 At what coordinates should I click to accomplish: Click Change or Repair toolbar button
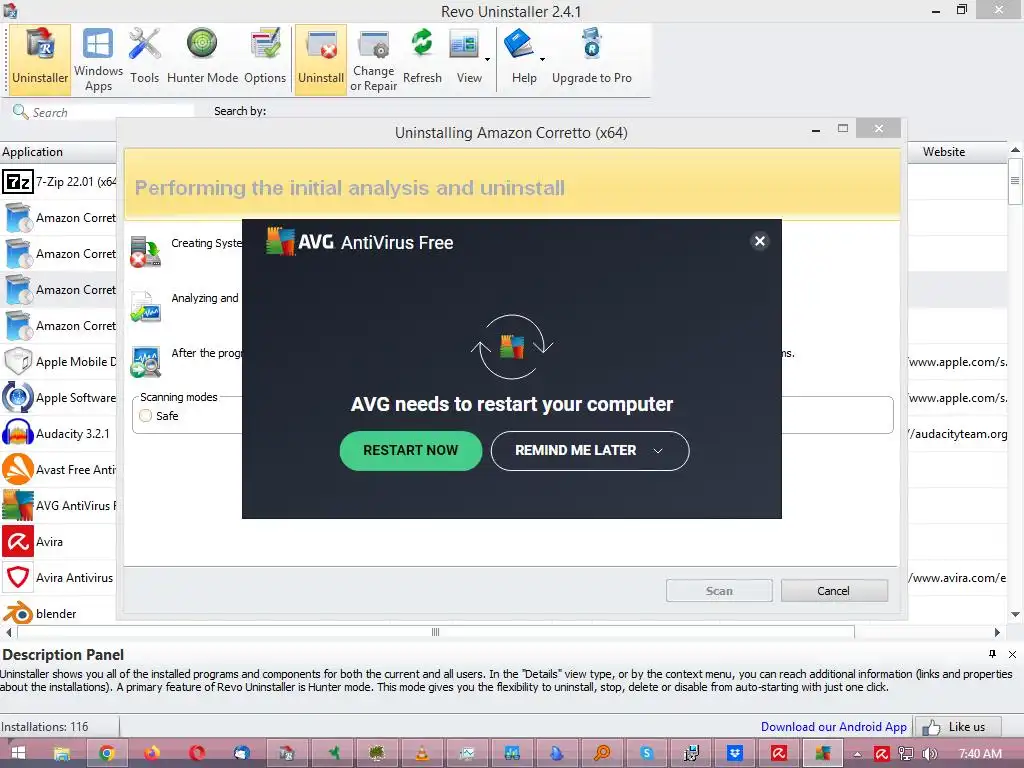[374, 59]
